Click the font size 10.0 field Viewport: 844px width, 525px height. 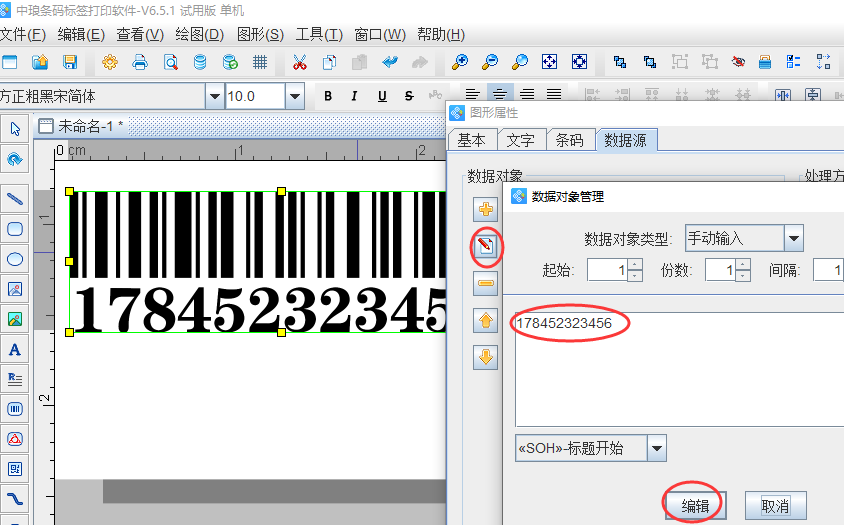coord(255,96)
